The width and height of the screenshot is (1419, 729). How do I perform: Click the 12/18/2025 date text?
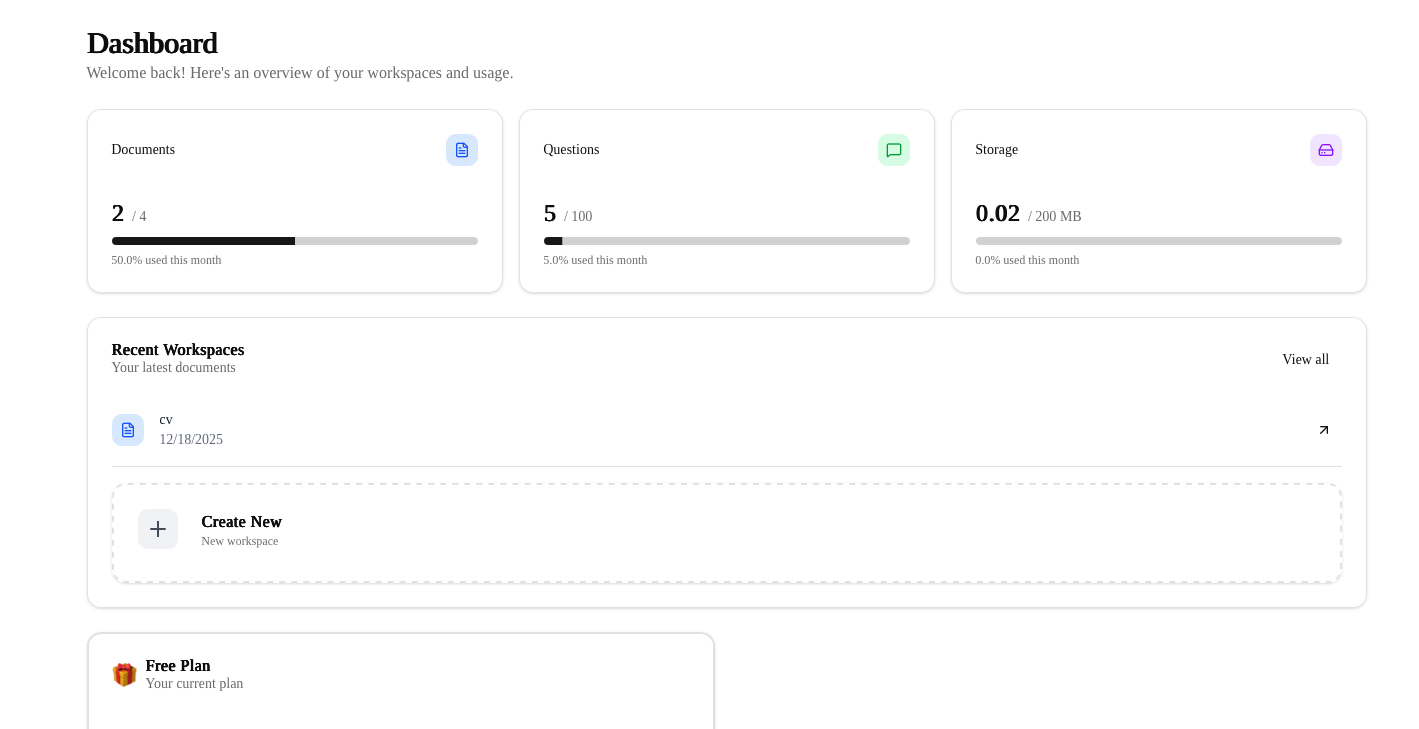tap(191, 440)
